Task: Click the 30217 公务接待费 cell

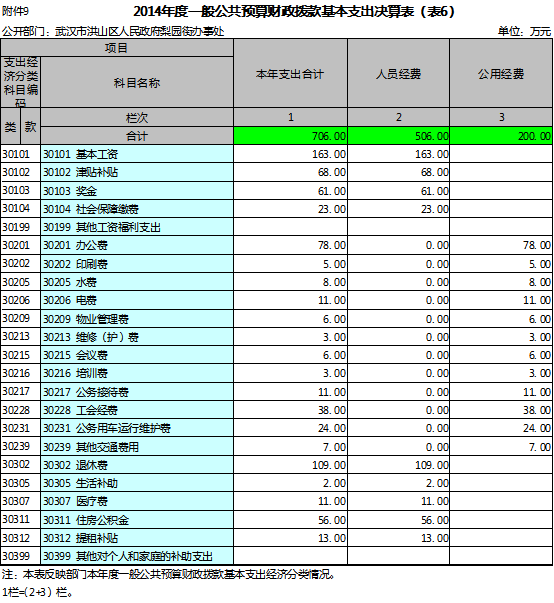Action: click(137, 392)
